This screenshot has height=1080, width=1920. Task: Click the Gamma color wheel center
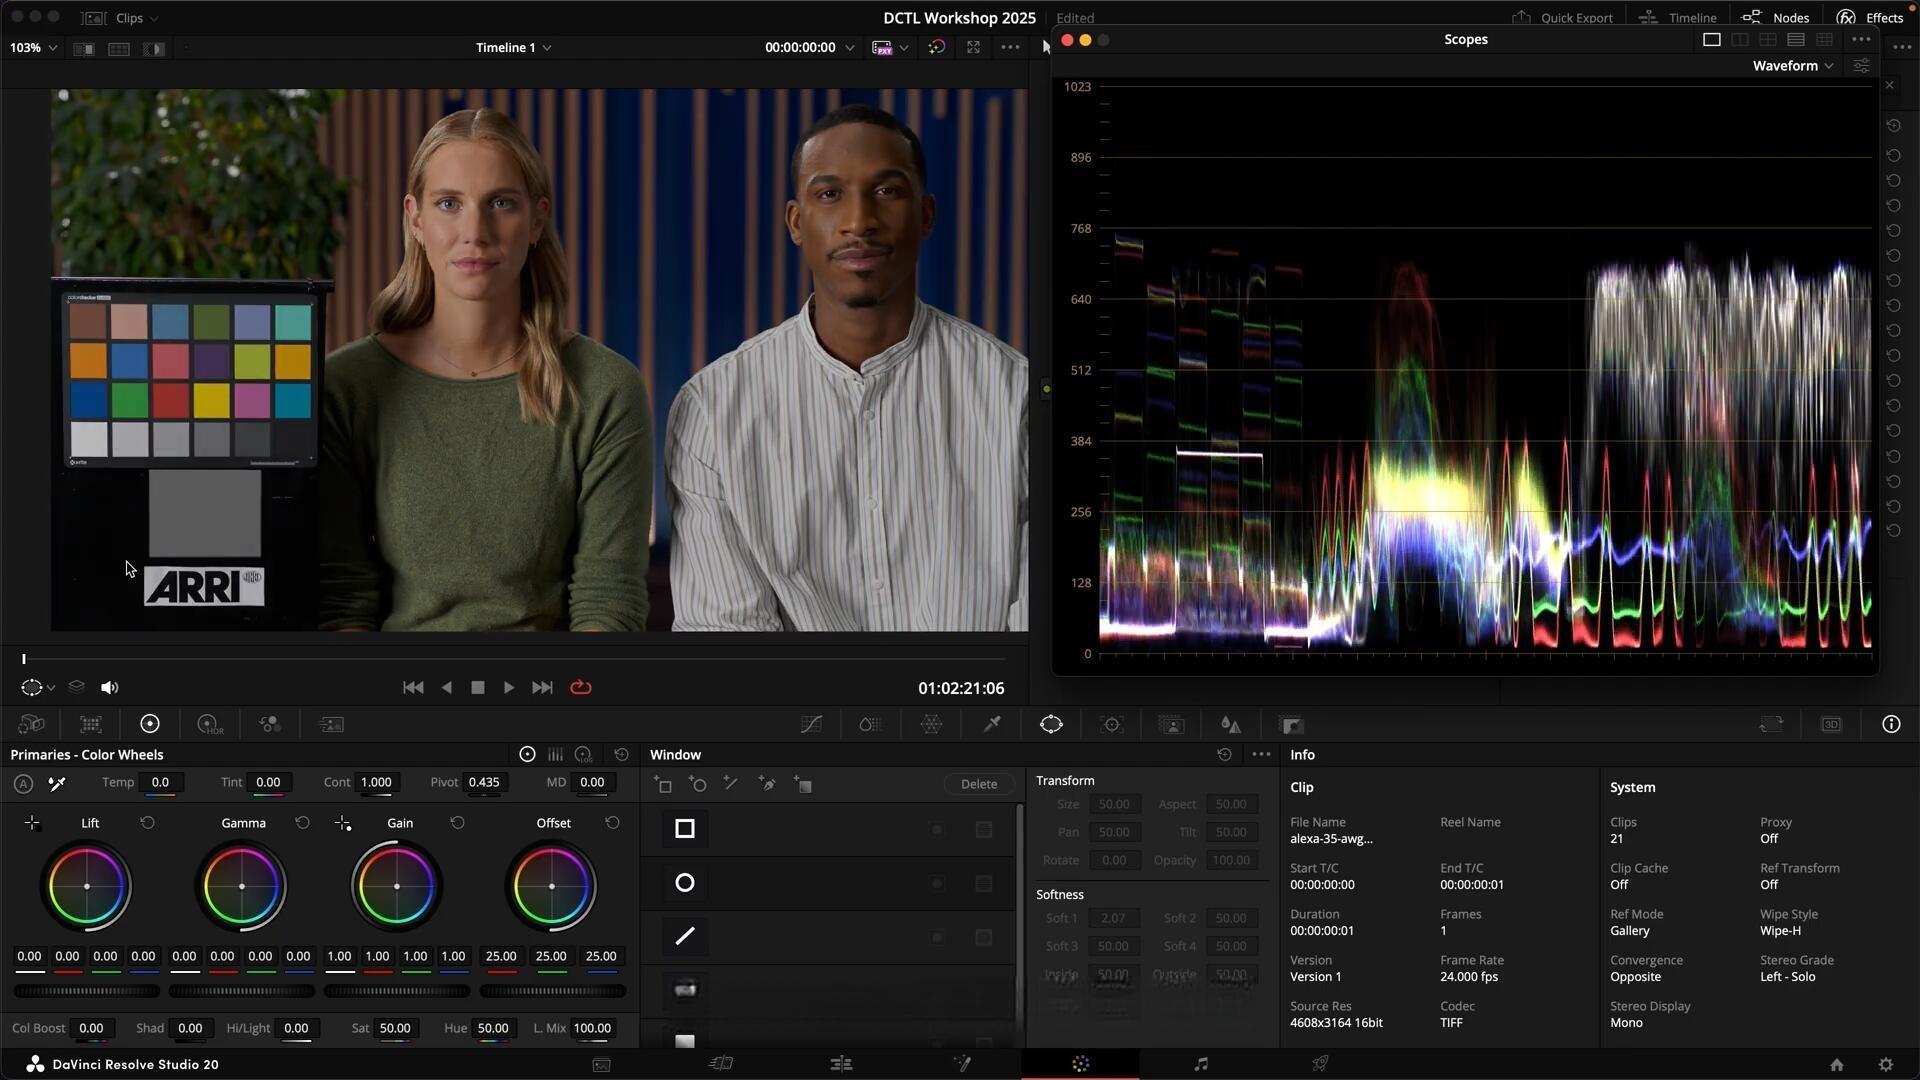click(242, 887)
